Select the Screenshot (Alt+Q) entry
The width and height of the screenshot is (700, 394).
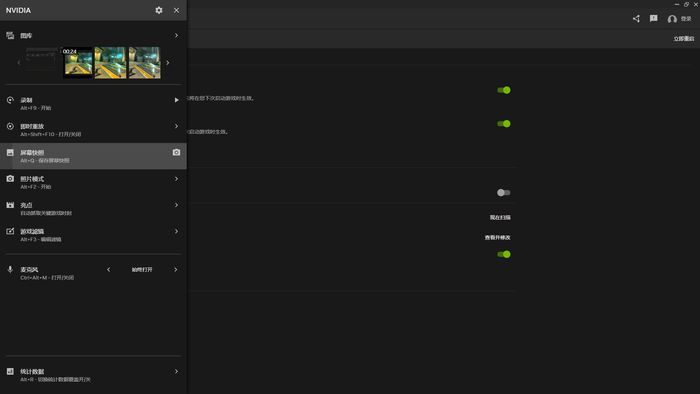pos(93,156)
